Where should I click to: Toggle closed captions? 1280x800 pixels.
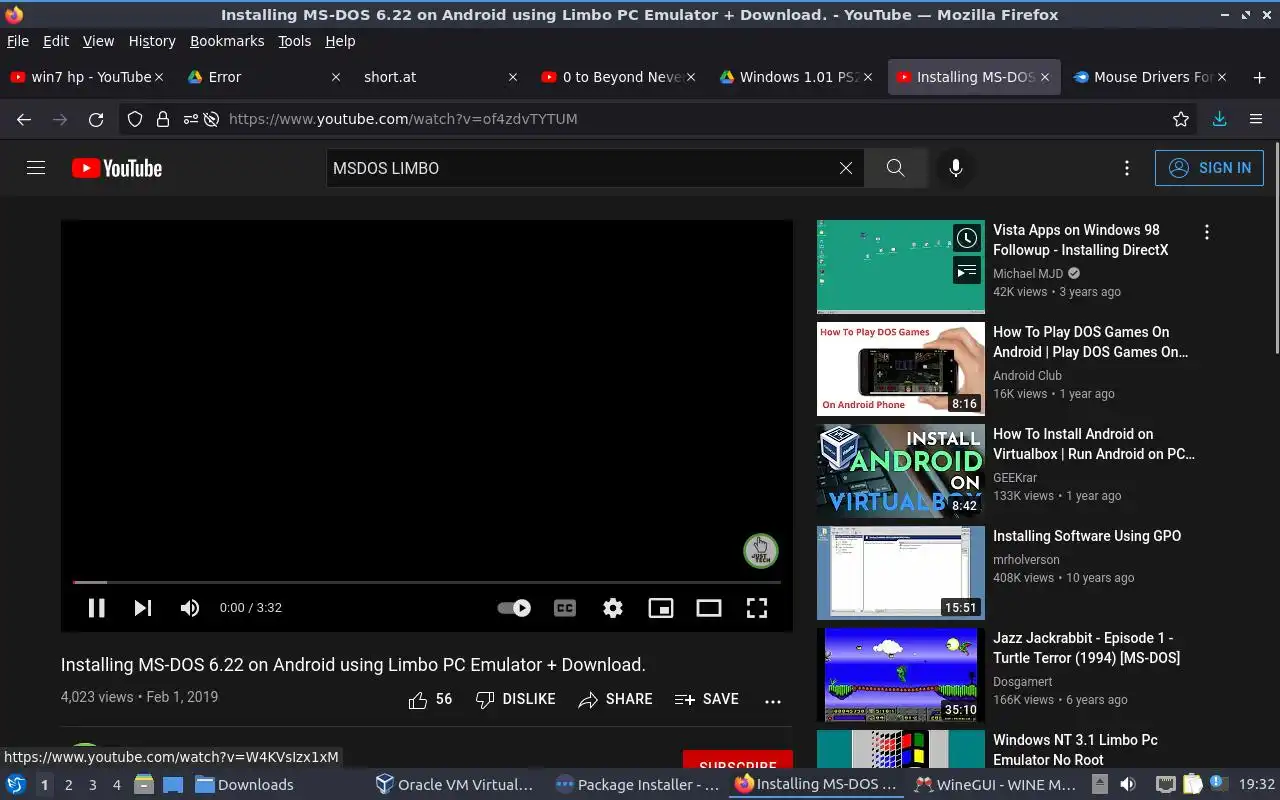[565, 608]
